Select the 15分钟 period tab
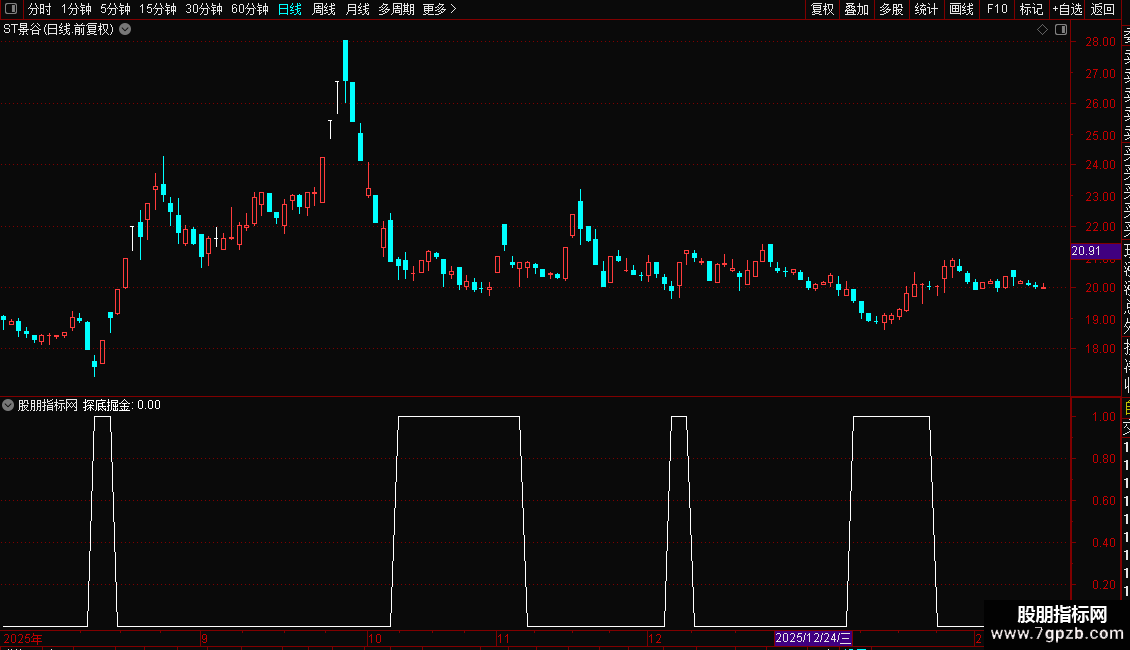Viewport: 1130px width, 650px height. pos(157,9)
